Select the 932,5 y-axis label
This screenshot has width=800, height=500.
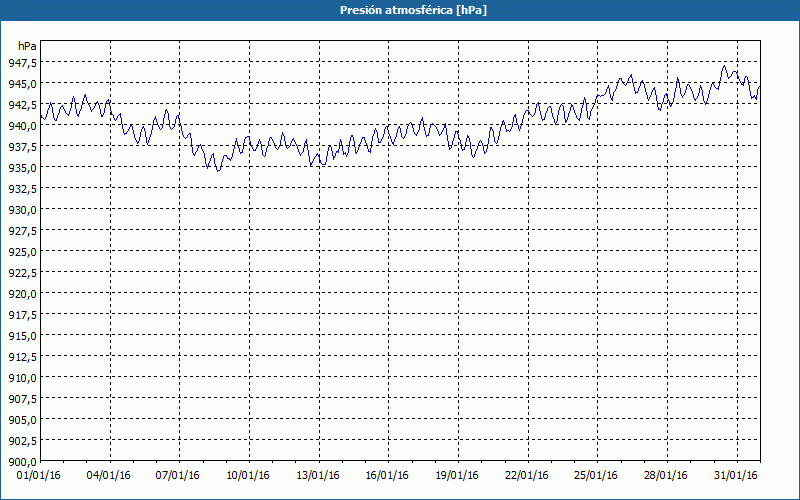(x=22, y=189)
